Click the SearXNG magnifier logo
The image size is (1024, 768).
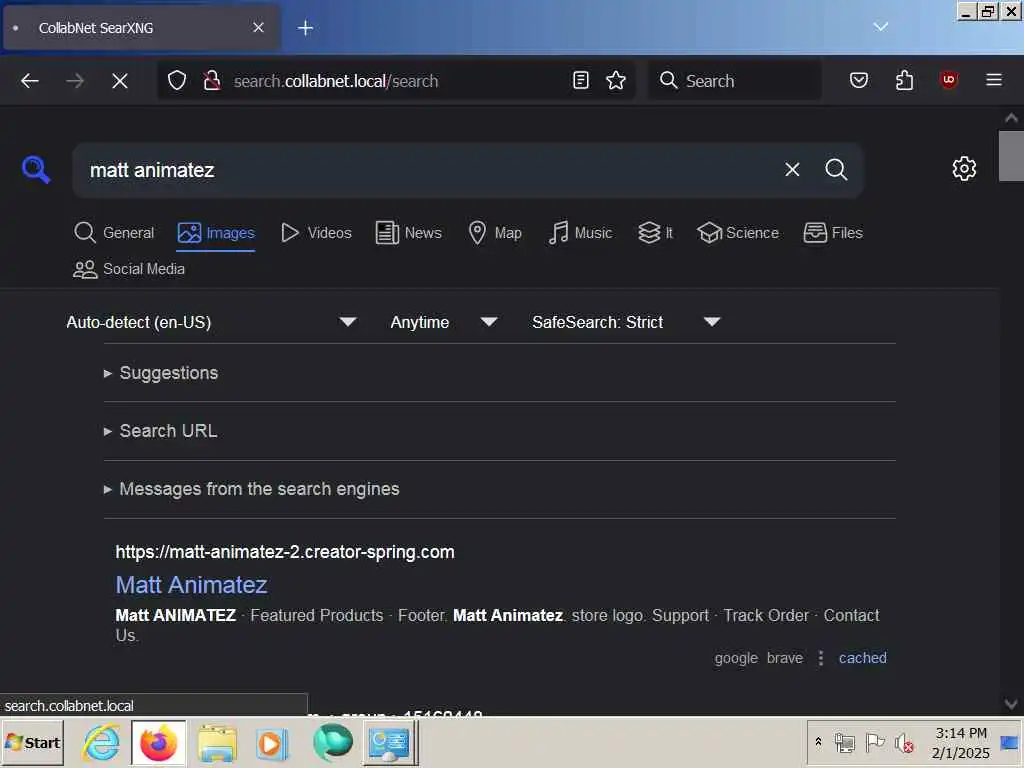(x=35, y=170)
